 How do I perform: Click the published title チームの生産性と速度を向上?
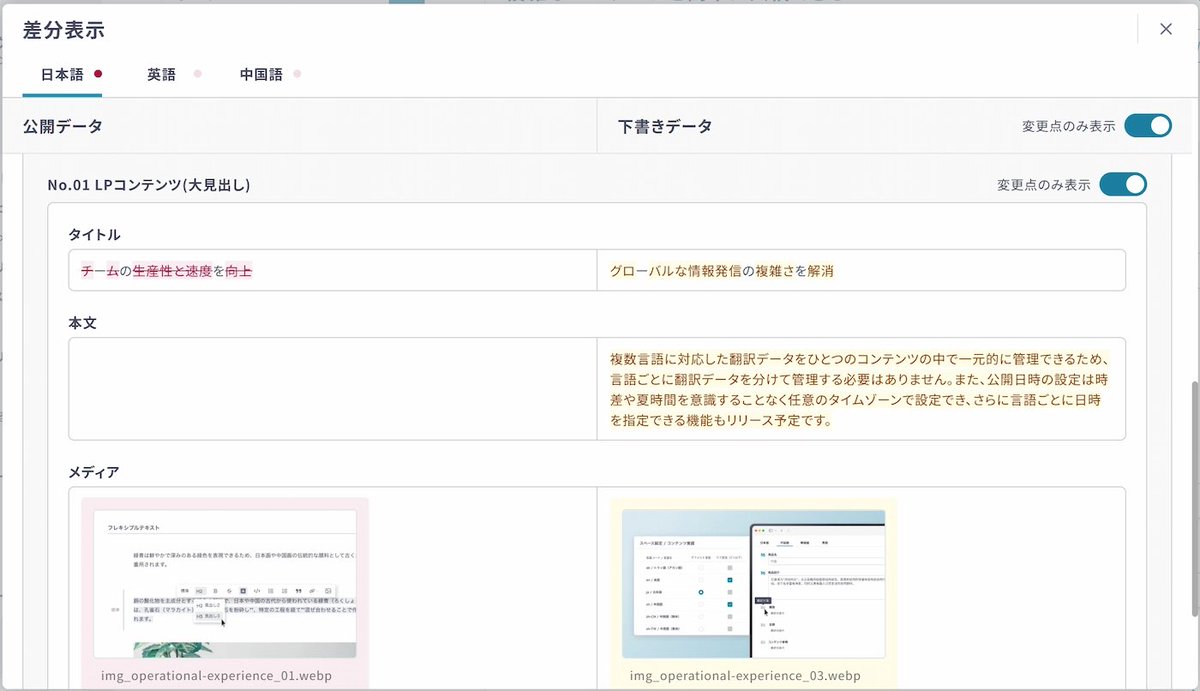tap(167, 270)
